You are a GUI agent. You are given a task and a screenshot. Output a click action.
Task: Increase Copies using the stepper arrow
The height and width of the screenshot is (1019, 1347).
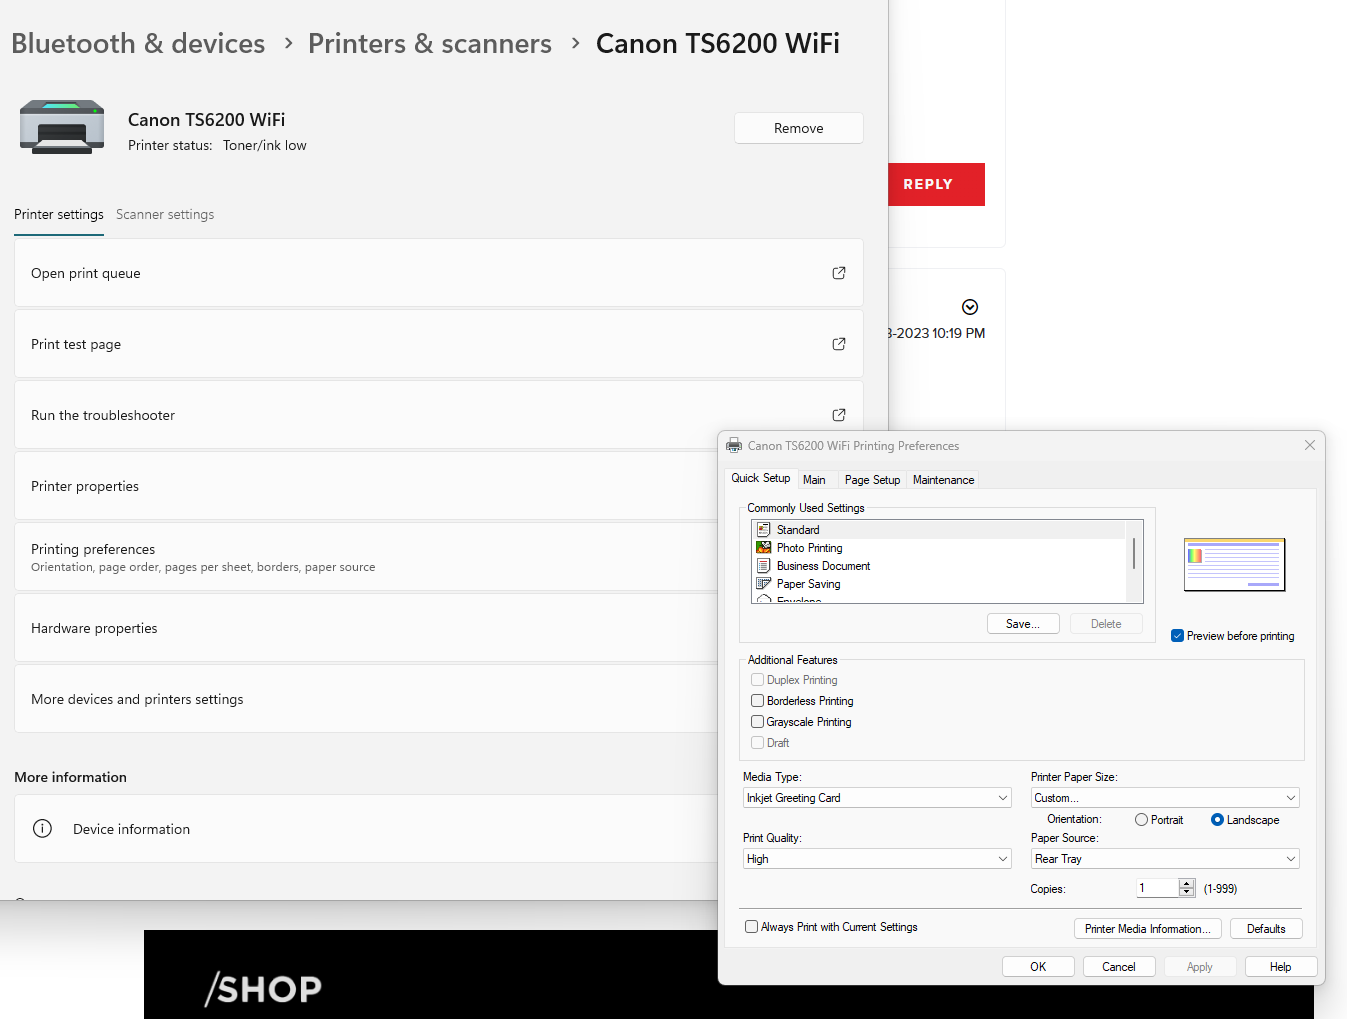[1187, 883]
